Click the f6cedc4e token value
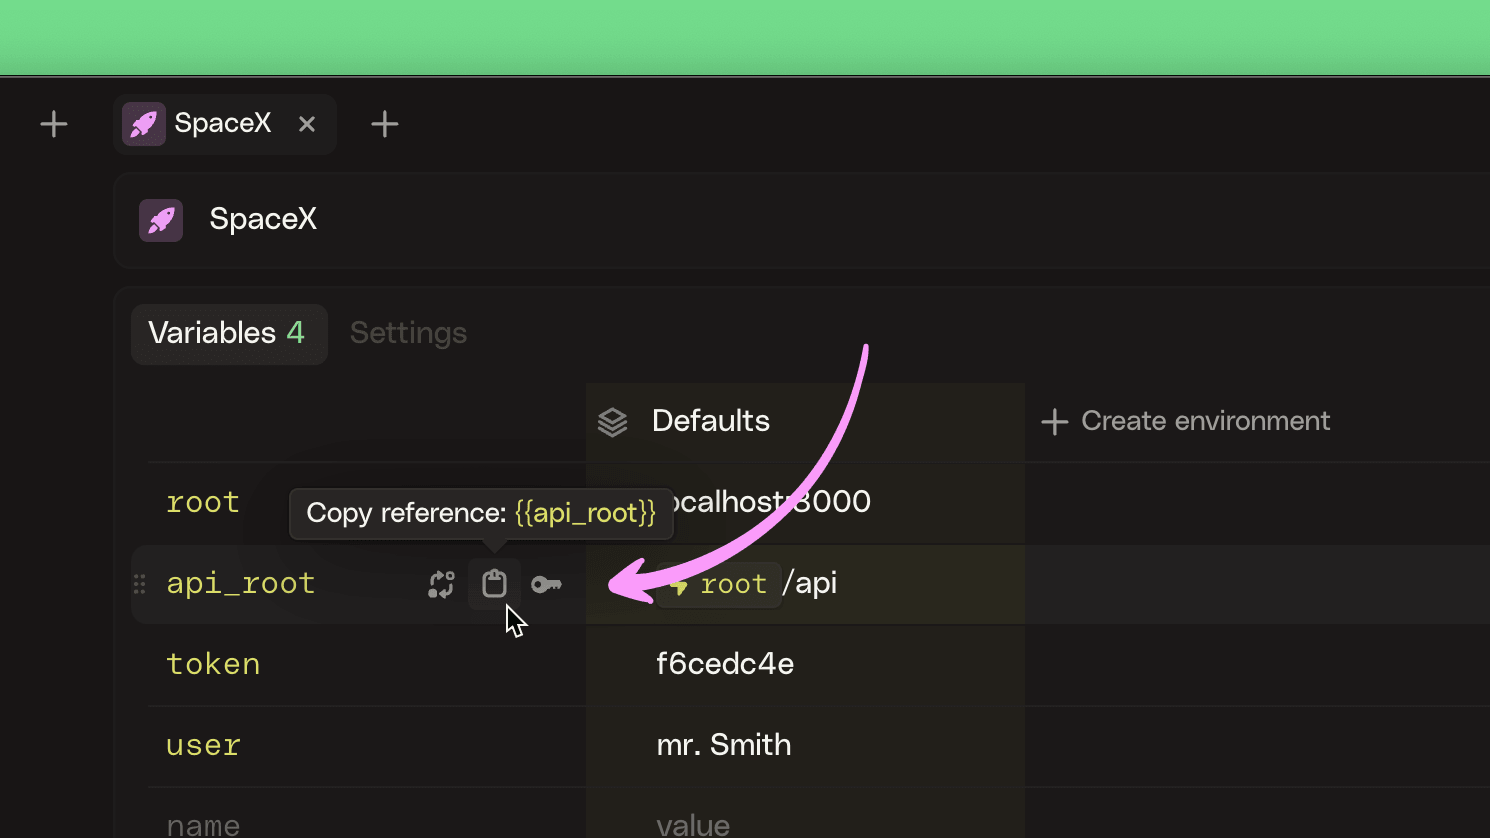This screenshot has width=1490, height=838. click(725, 664)
